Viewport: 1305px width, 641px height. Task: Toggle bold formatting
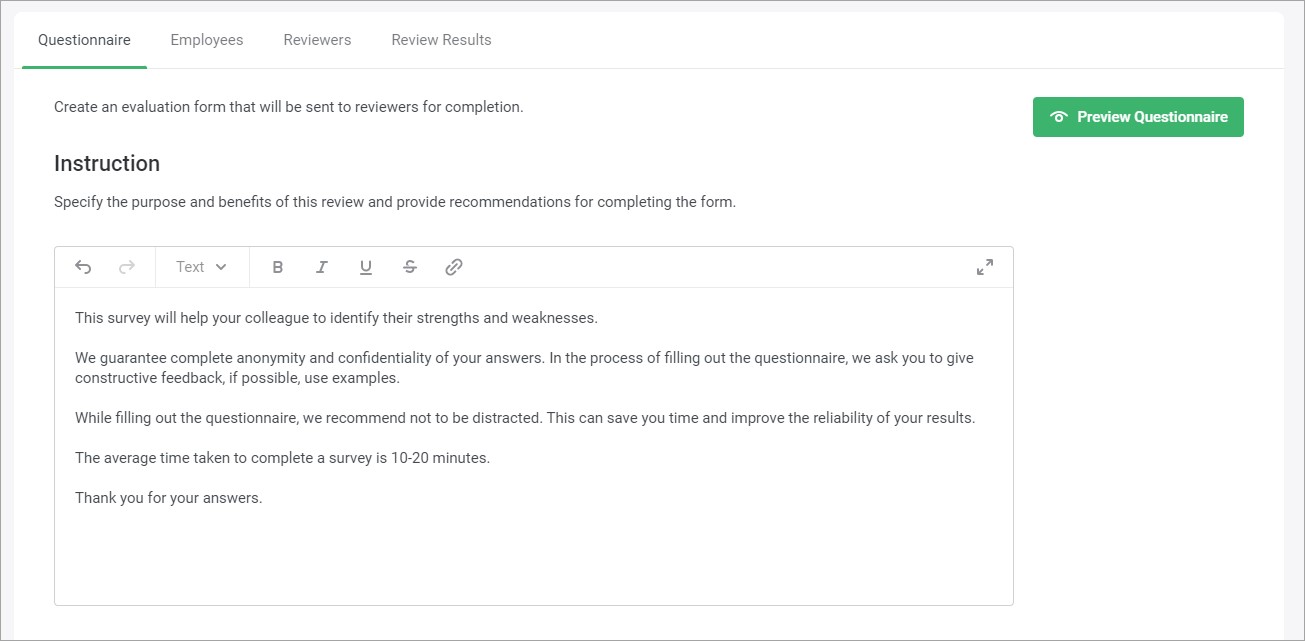(x=278, y=267)
